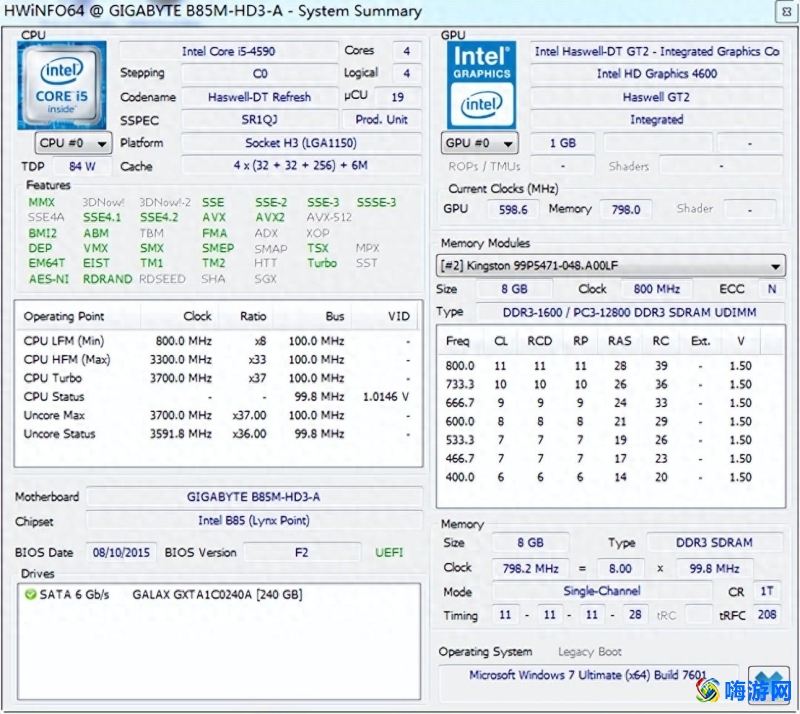Click the Haswell GT2 GPU codename field
The height and width of the screenshot is (714, 800).
click(657, 97)
